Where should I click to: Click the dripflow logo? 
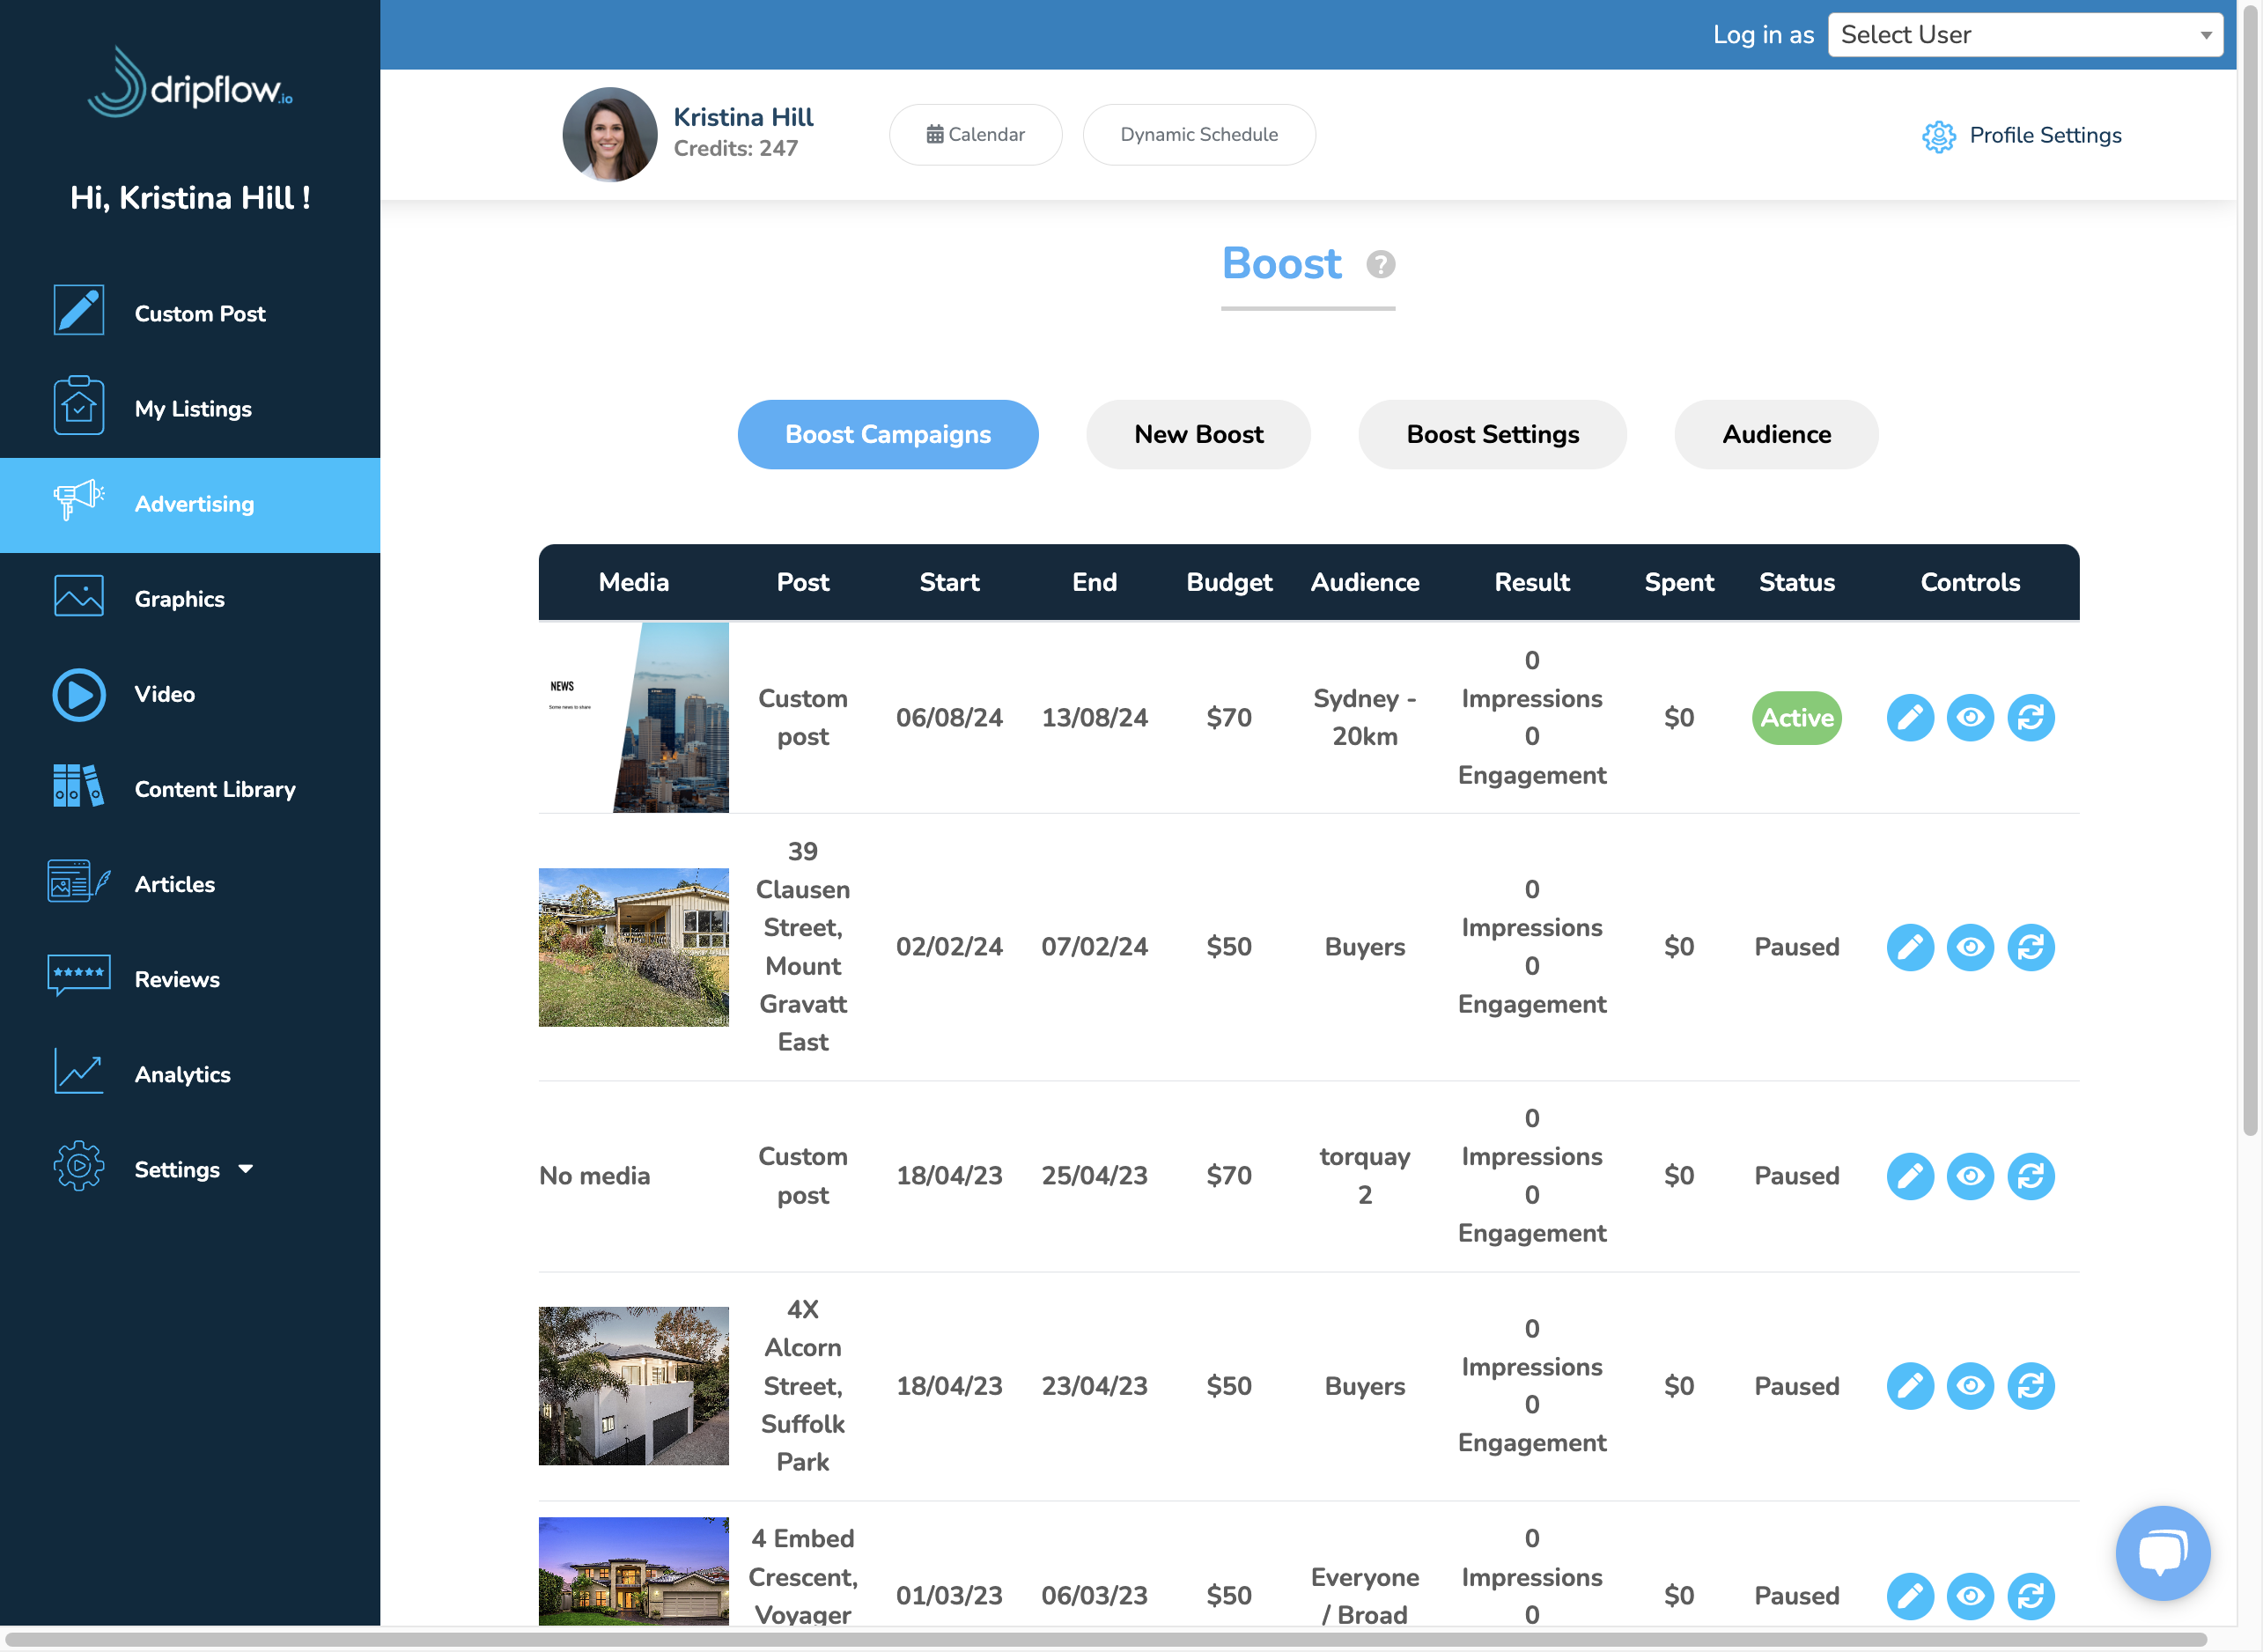coord(190,83)
